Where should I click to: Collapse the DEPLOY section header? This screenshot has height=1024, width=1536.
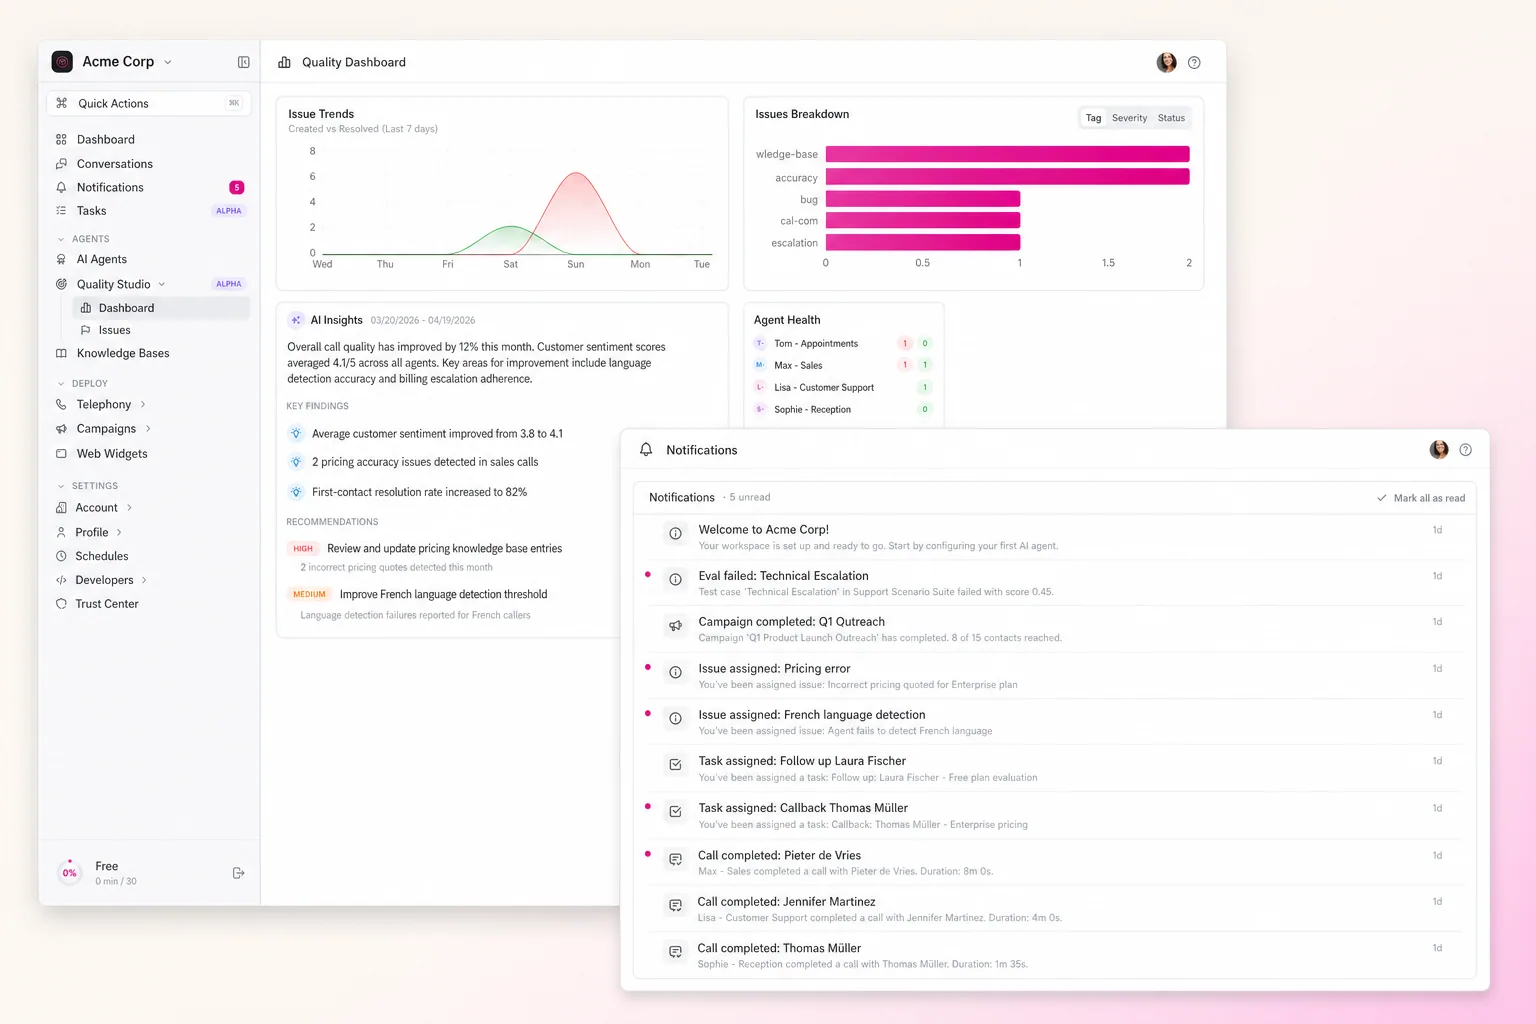83,383
